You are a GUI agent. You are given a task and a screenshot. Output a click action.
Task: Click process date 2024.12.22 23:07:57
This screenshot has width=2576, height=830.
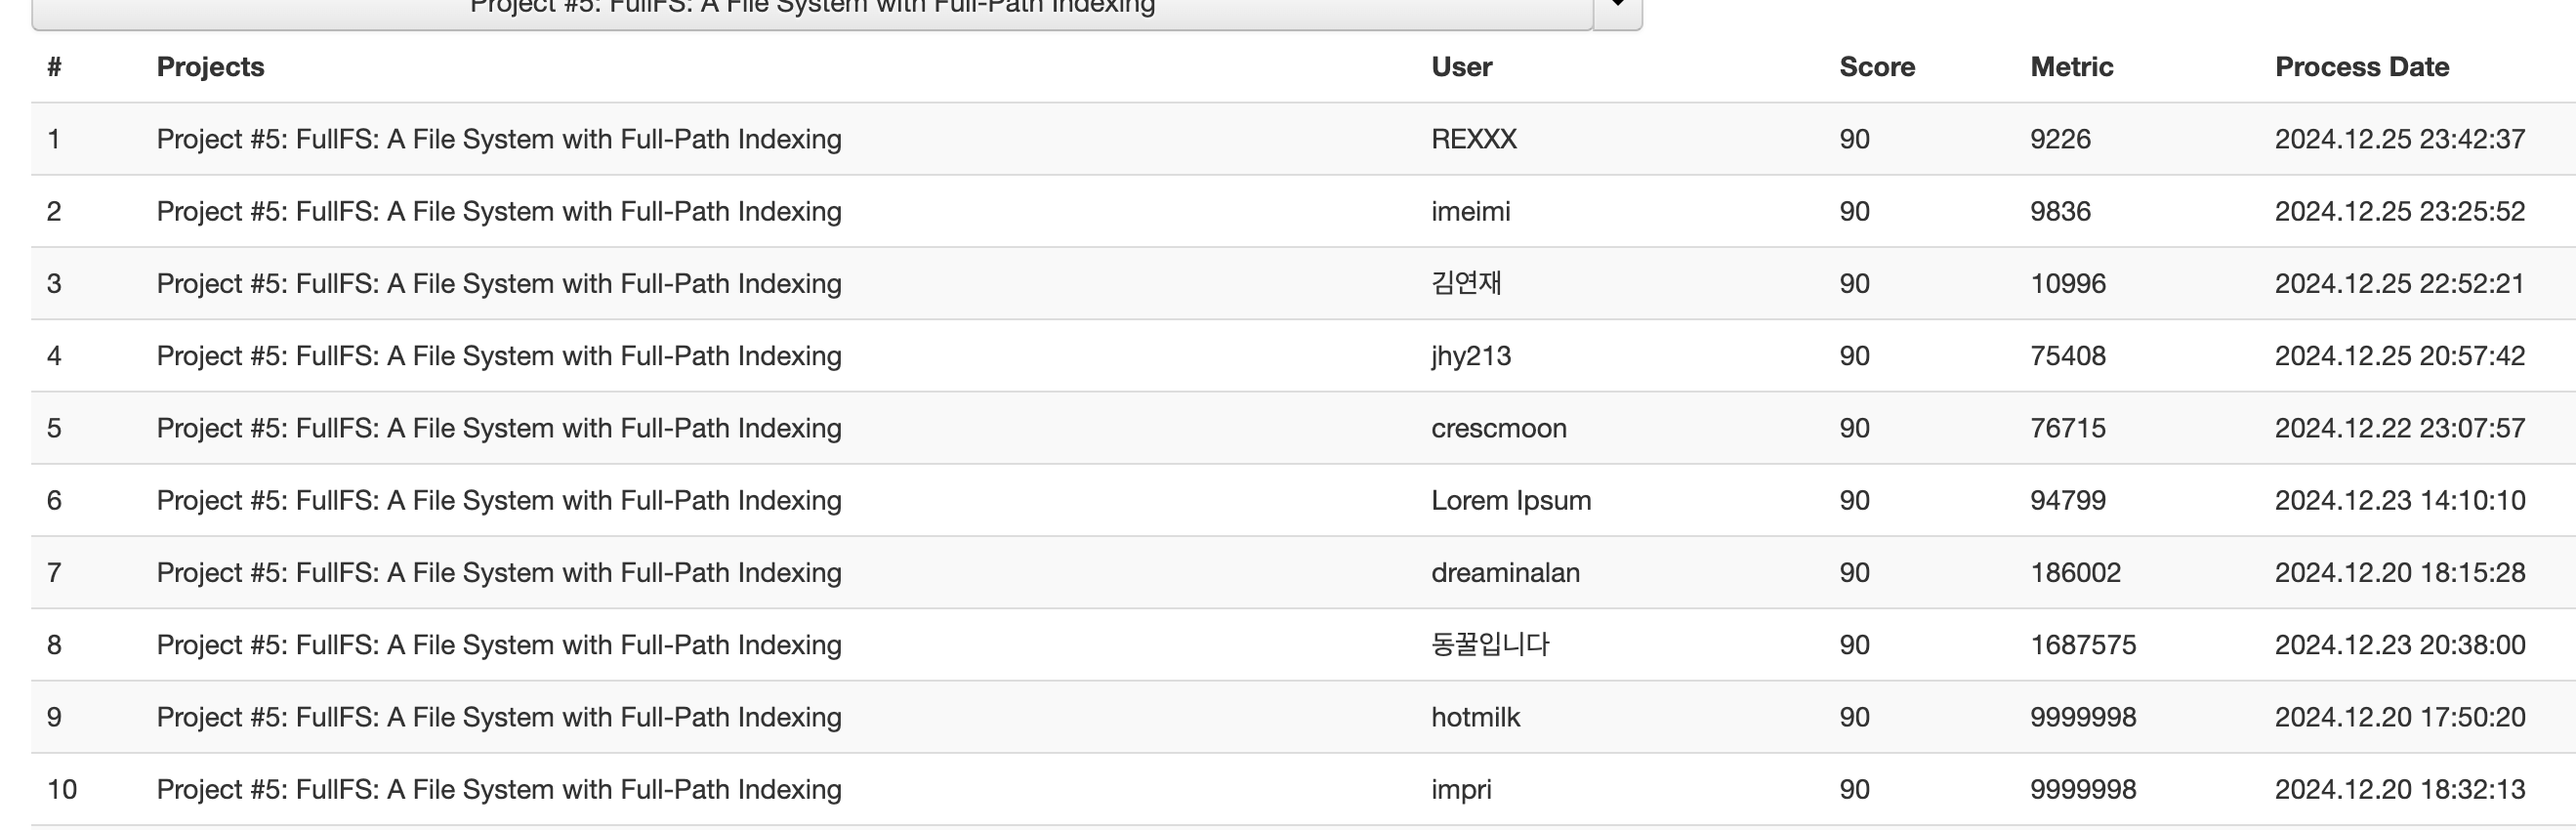[x=2399, y=428]
